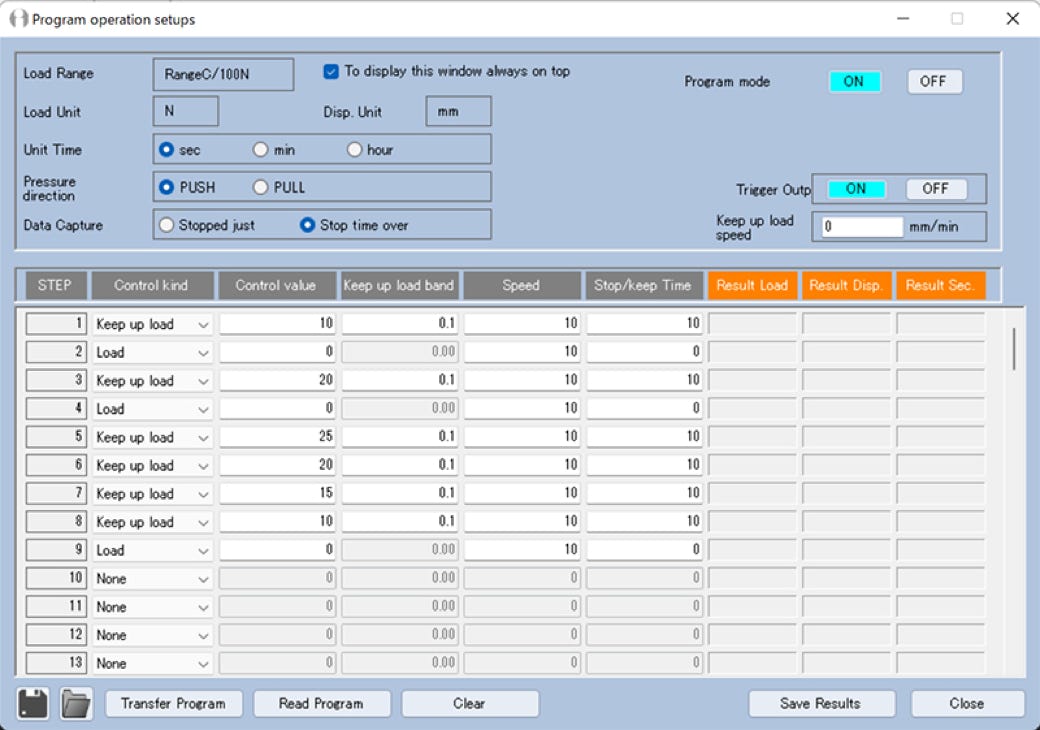Screen dimensions: 1040x730
Task: Select sec unit time radio
Action: 166,150
